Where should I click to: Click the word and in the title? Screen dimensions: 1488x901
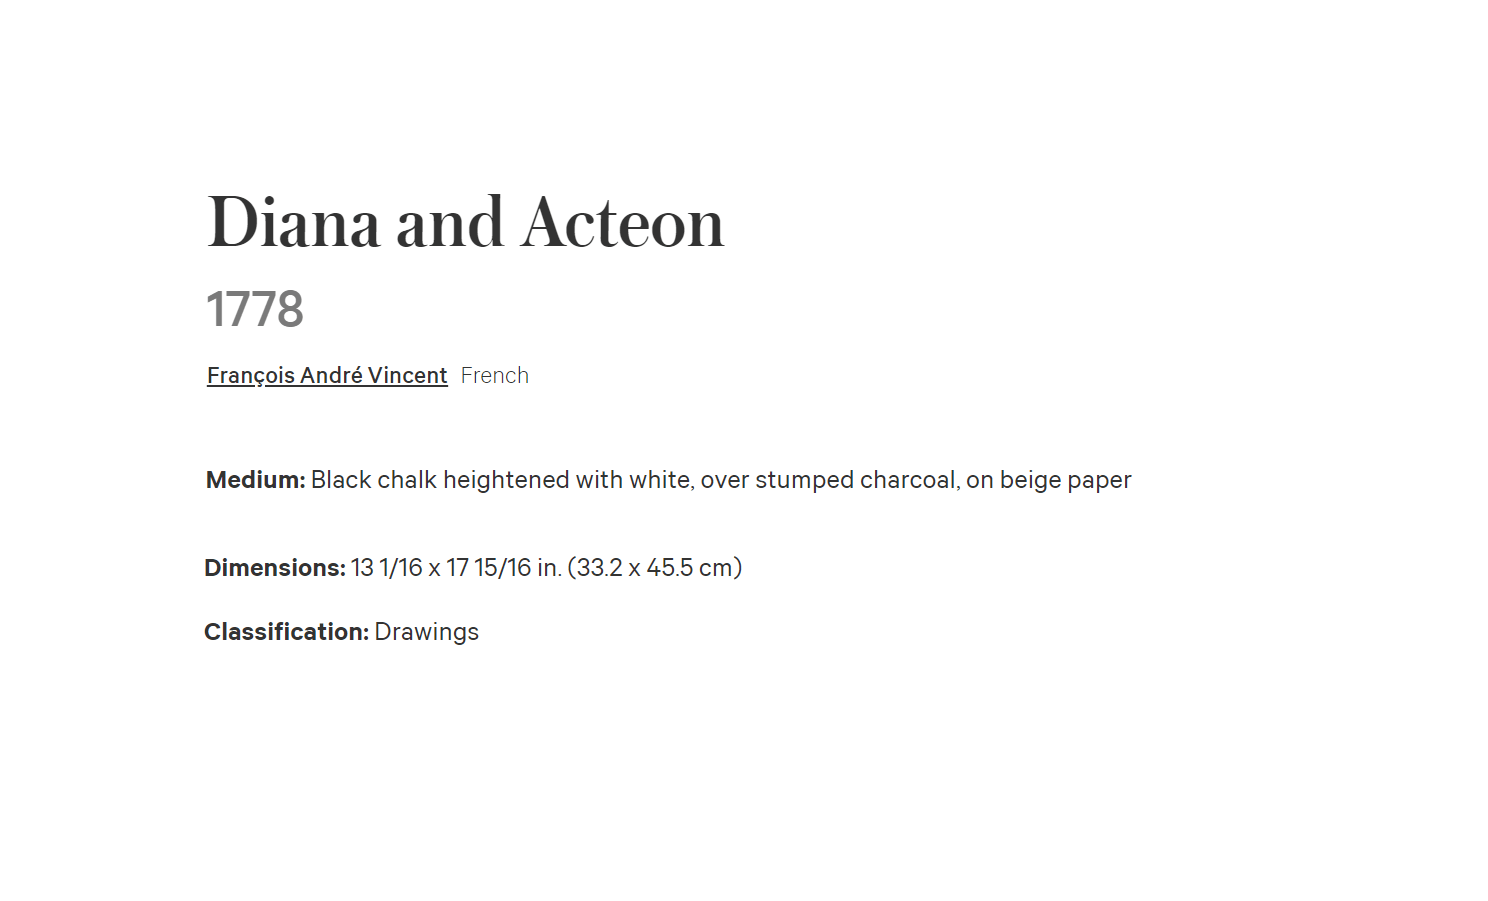pyautogui.click(x=450, y=222)
